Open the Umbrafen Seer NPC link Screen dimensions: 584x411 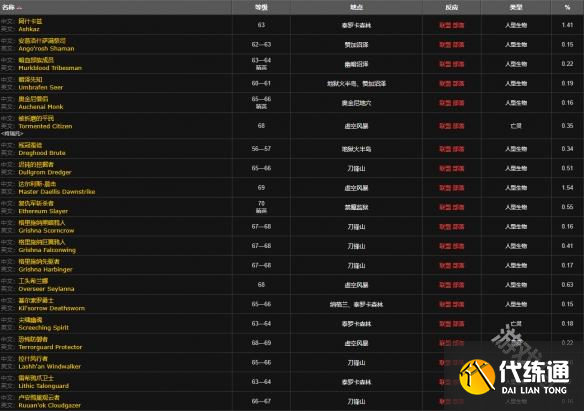(x=41, y=87)
